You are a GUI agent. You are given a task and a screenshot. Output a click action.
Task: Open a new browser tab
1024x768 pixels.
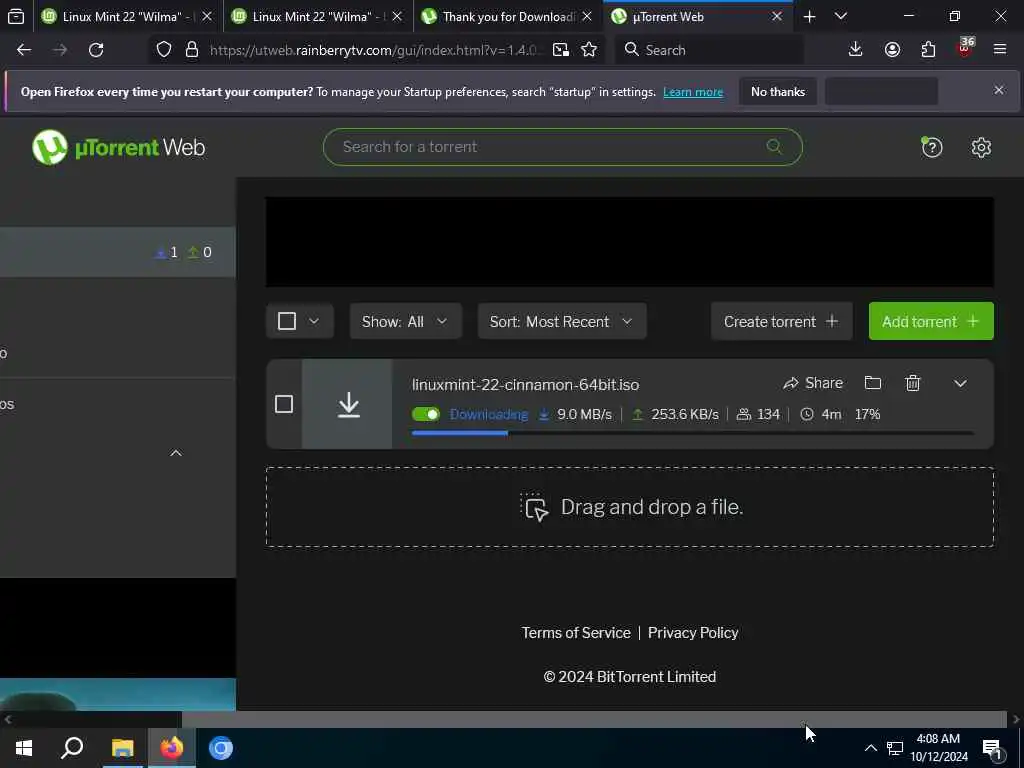[x=809, y=16]
